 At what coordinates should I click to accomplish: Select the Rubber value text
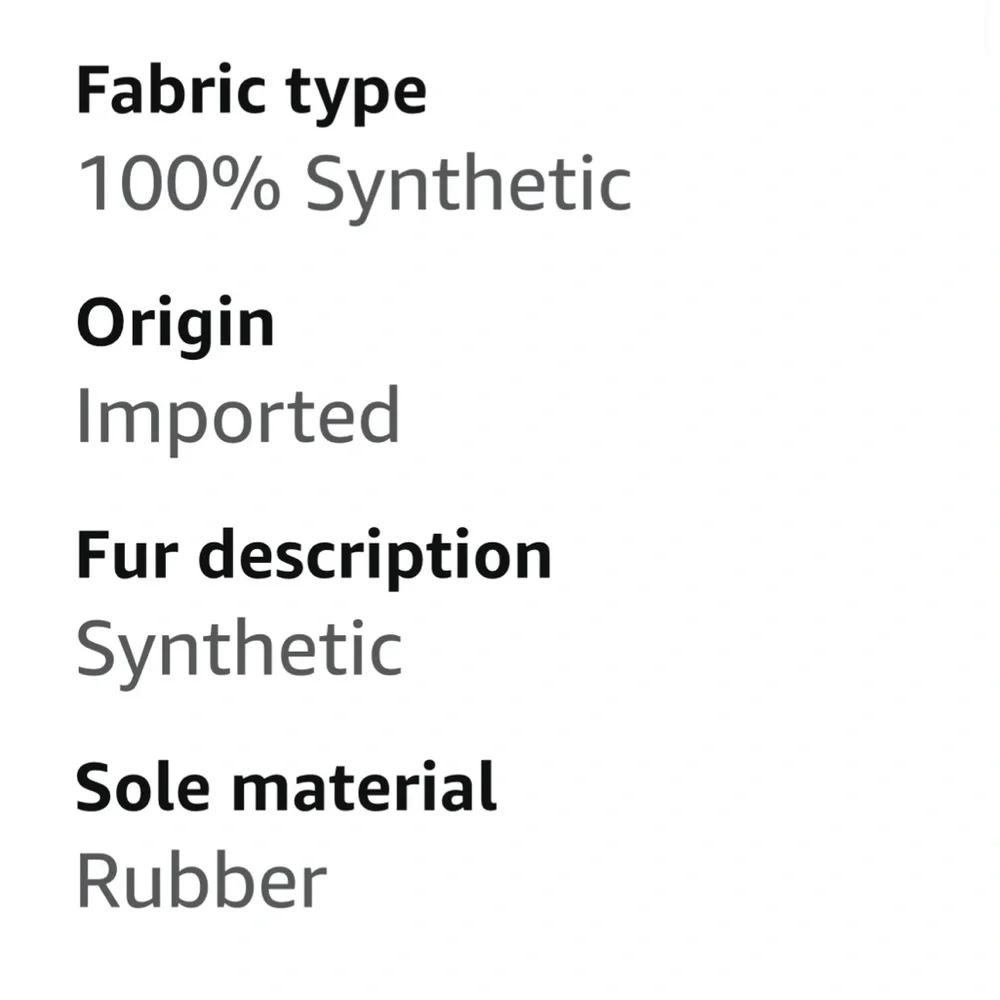[201, 880]
